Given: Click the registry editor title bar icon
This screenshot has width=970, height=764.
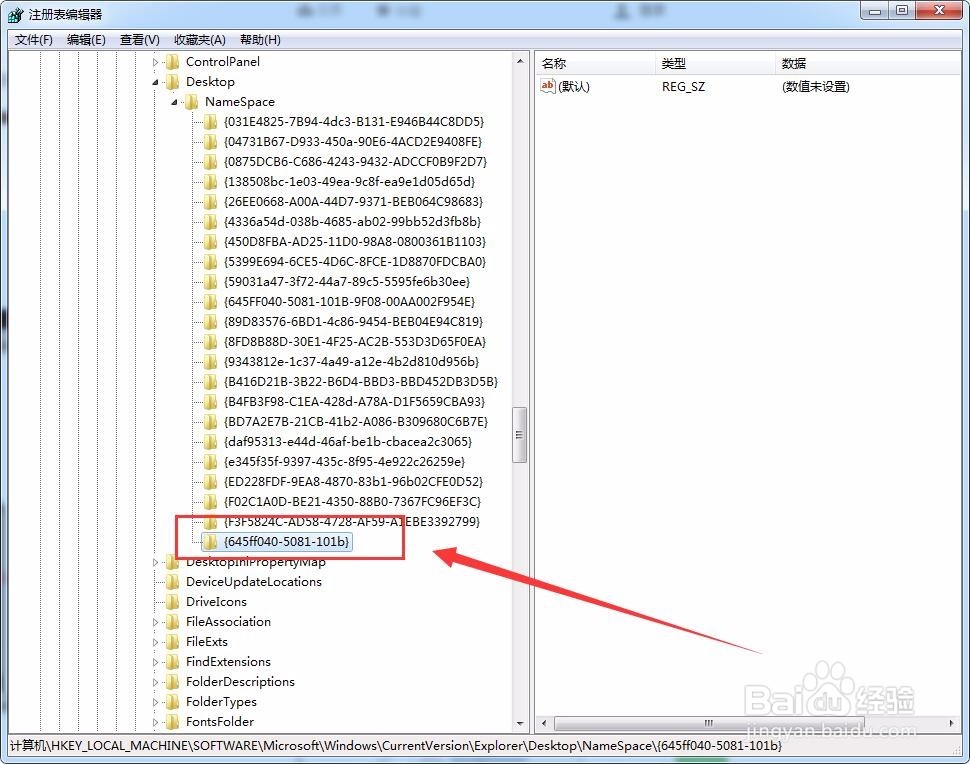Looking at the screenshot, I should click(x=15, y=14).
